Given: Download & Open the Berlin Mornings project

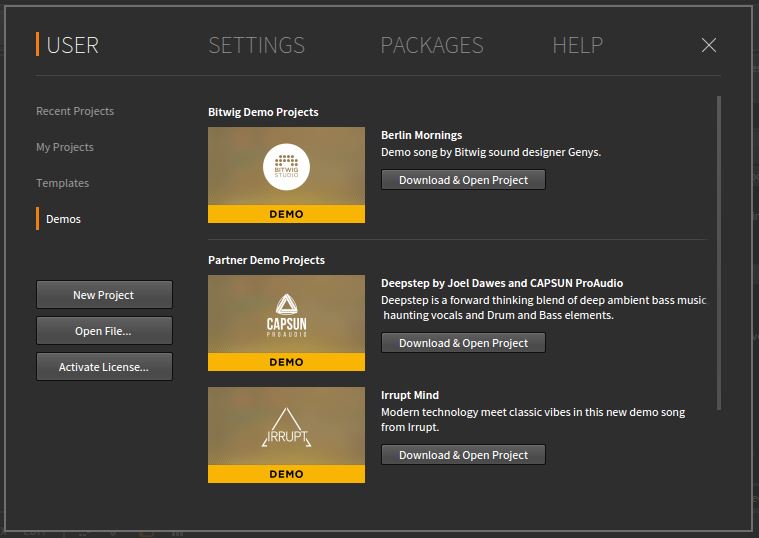Looking at the screenshot, I should 463,180.
